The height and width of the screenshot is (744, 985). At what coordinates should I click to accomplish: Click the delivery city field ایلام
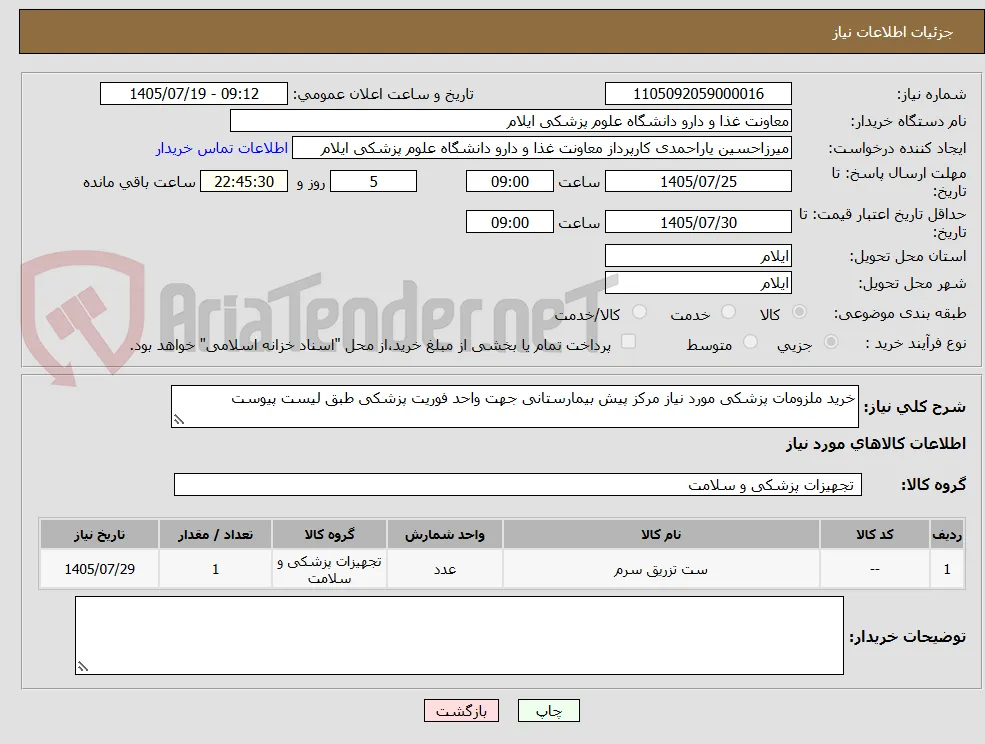(698, 283)
